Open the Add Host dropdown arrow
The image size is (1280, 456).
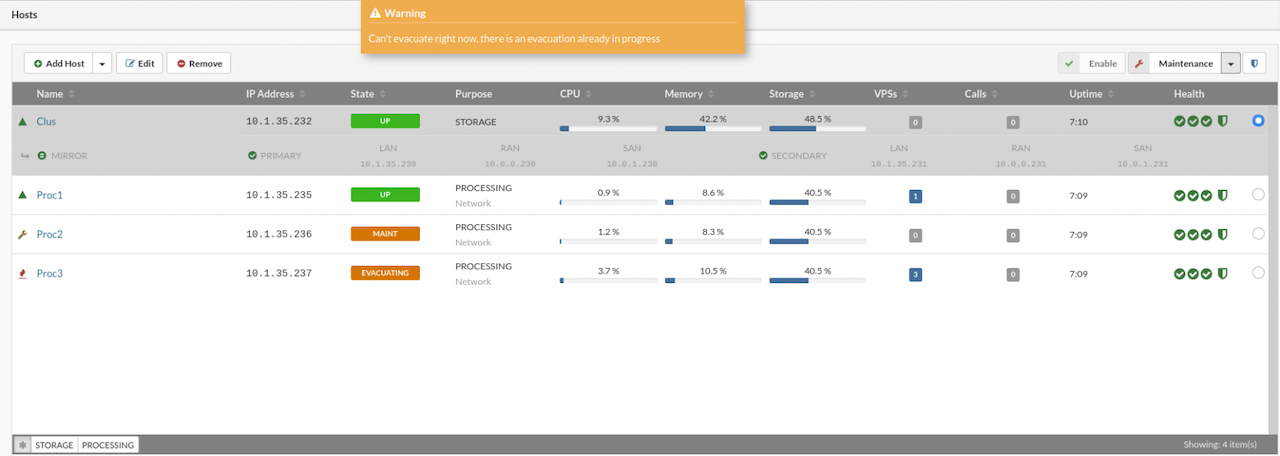coord(101,63)
